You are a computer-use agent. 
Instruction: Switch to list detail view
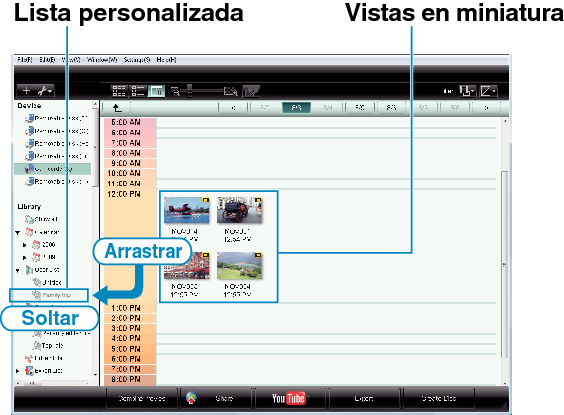pos(138,91)
